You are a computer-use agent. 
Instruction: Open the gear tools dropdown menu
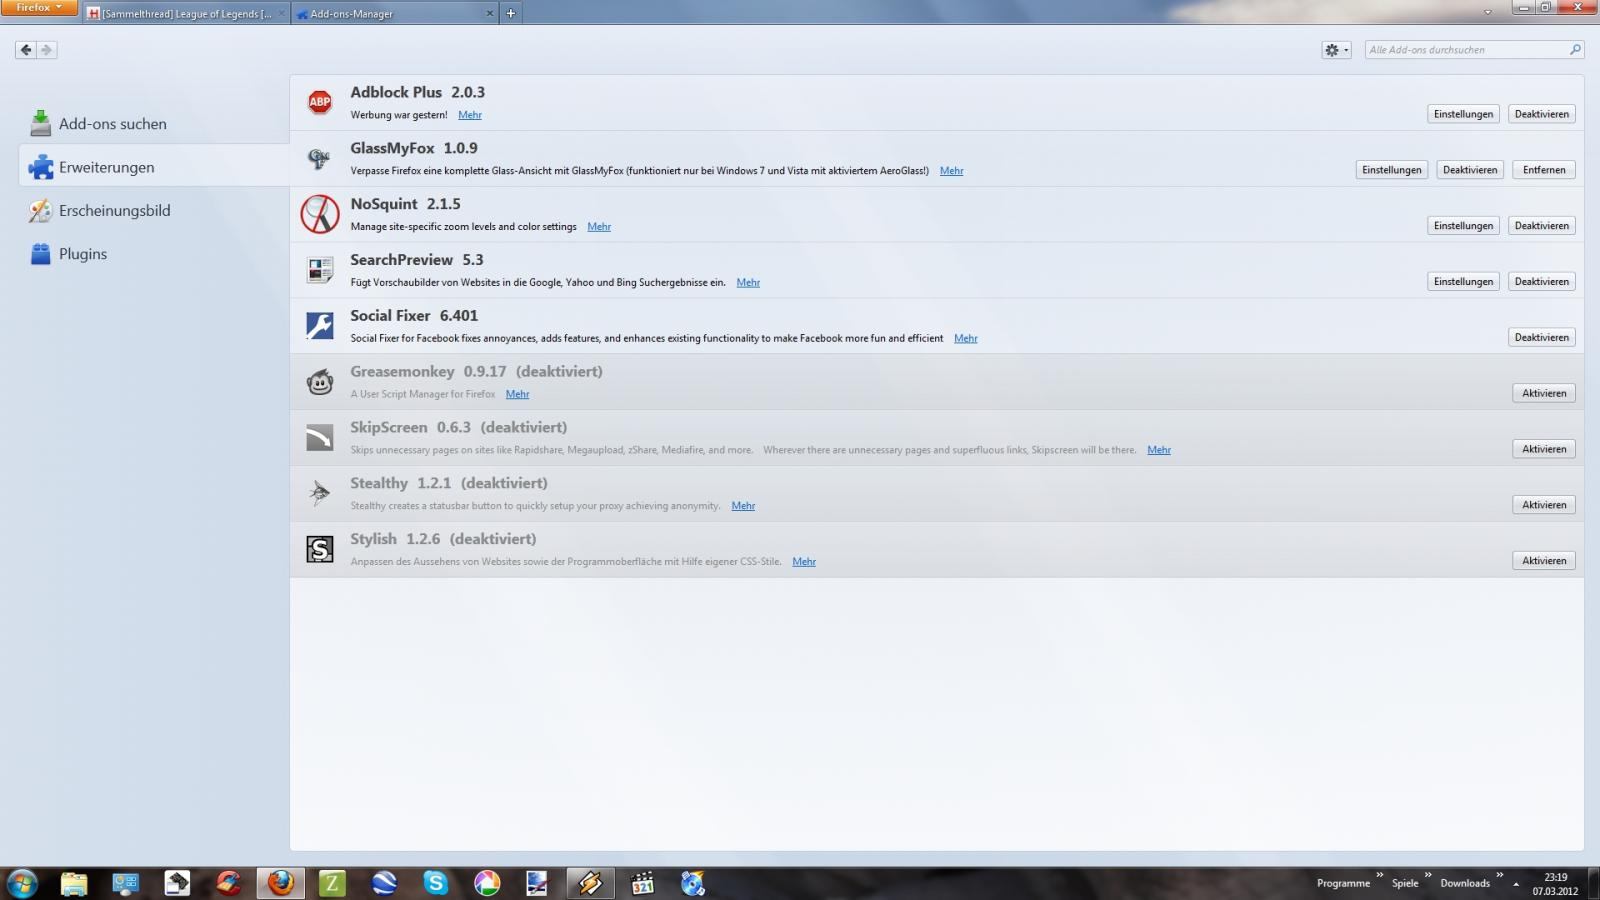tap(1336, 49)
